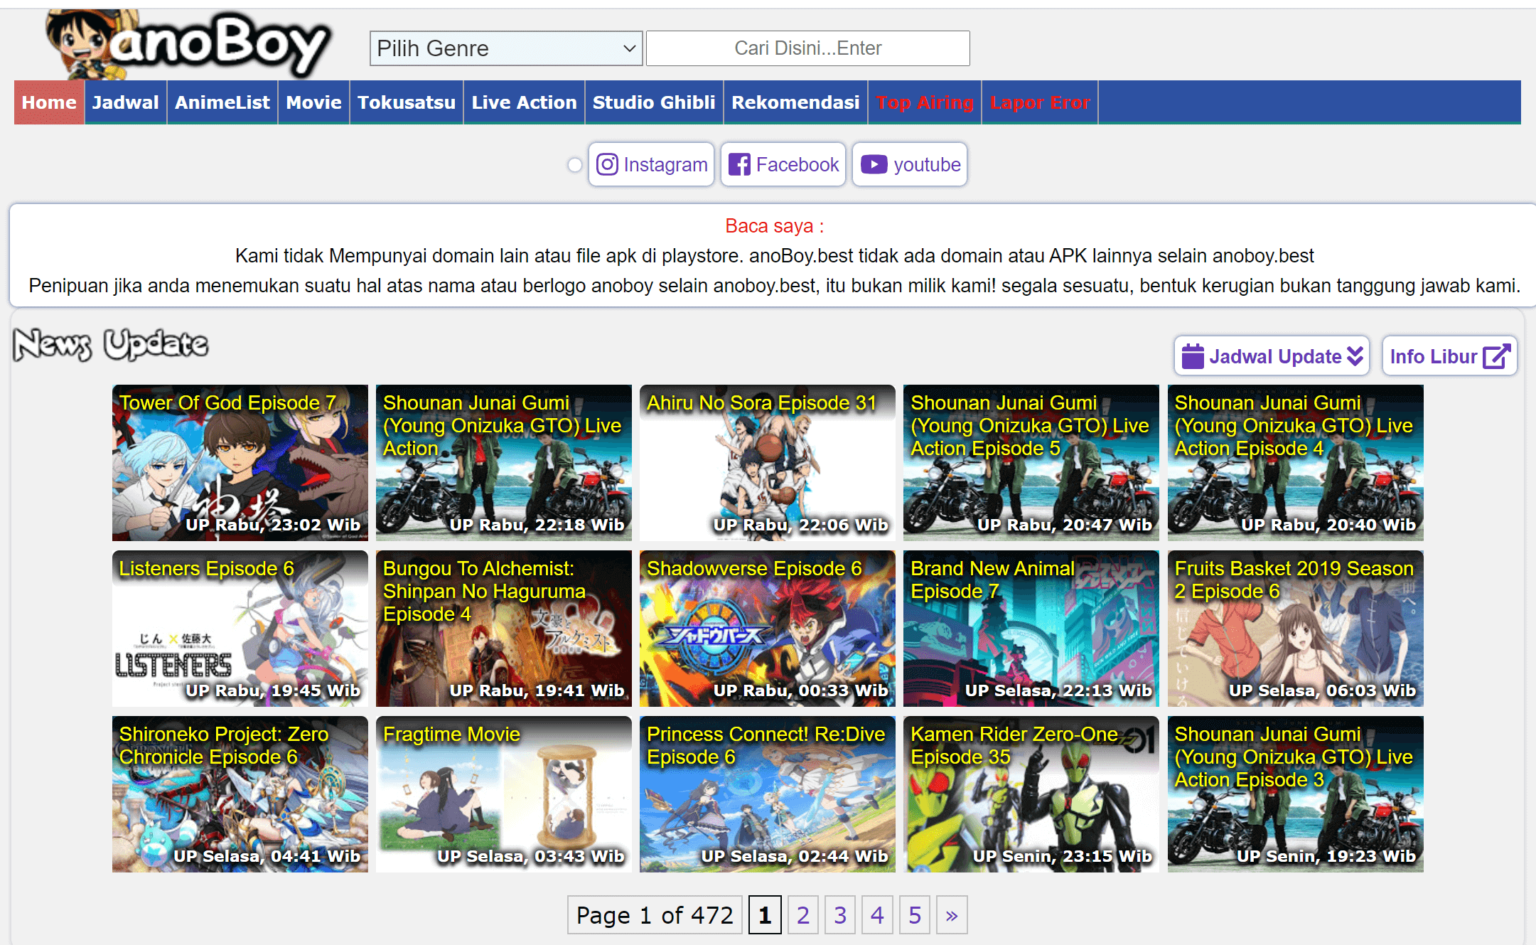Open the AnimeList menu item
The height and width of the screenshot is (945, 1536).
pyautogui.click(x=222, y=102)
